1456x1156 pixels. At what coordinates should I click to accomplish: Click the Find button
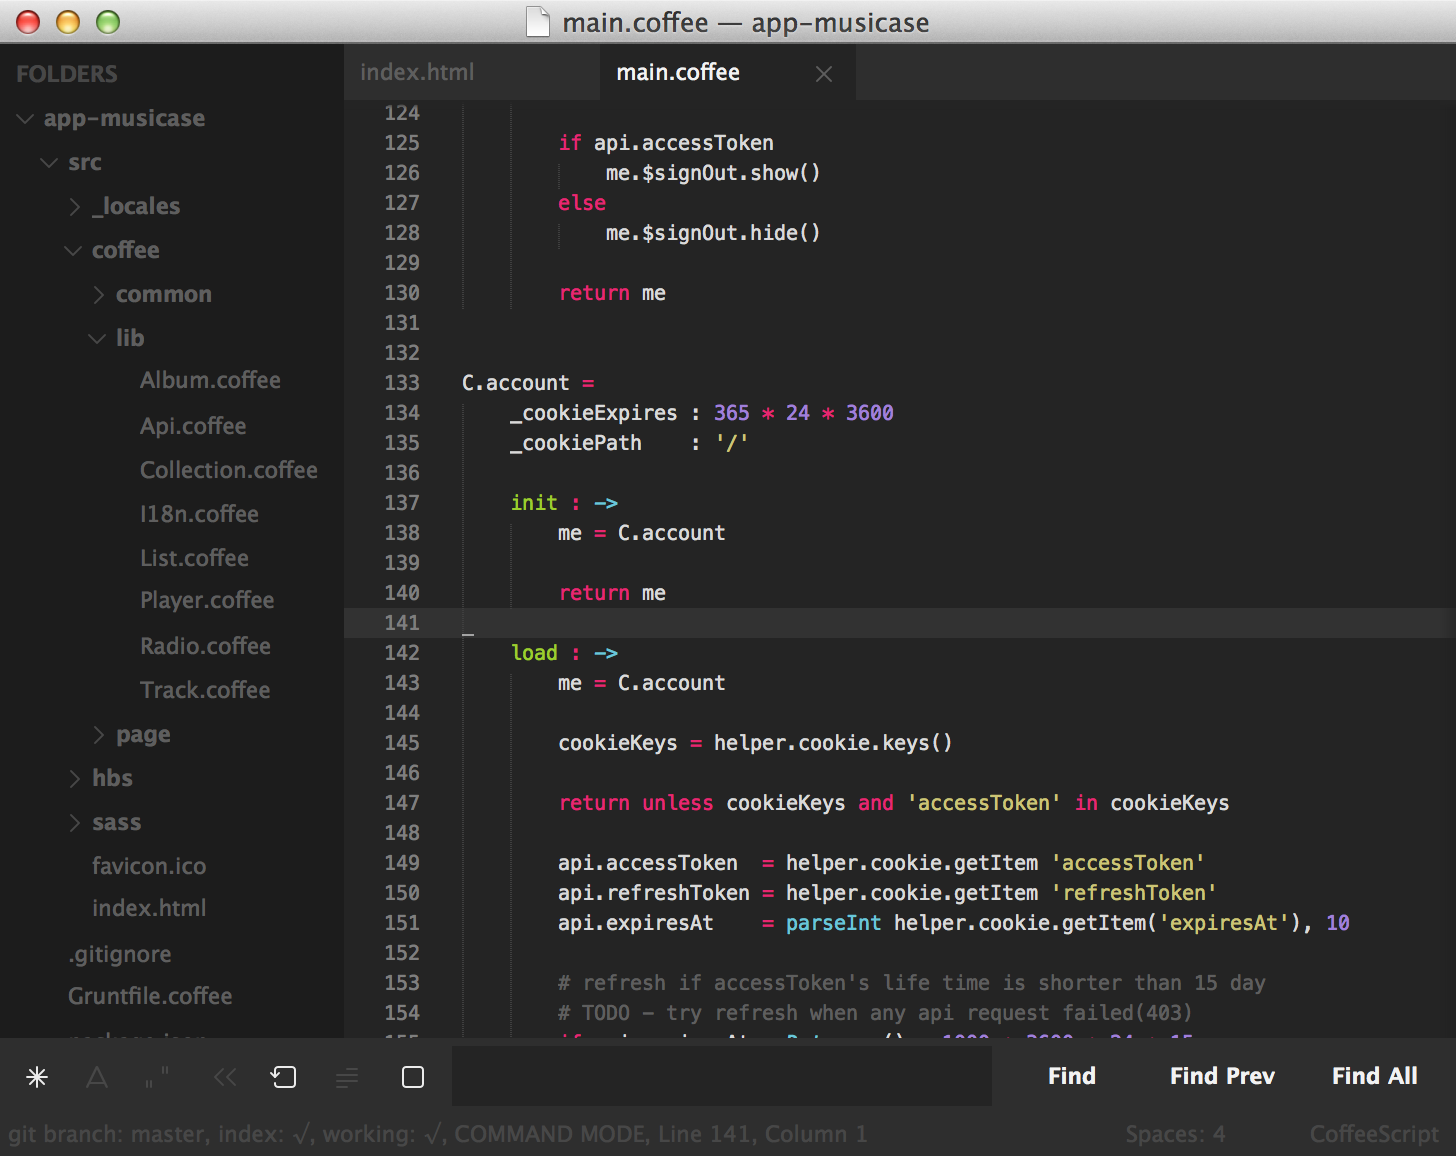coord(1072,1076)
